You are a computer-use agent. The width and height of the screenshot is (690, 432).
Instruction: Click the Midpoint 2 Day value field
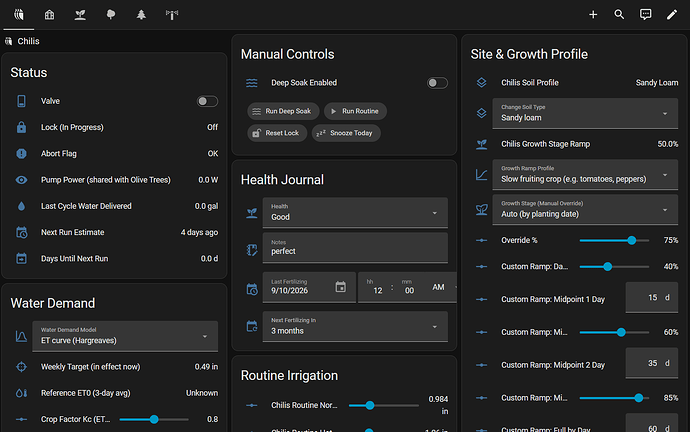(652, 363)
